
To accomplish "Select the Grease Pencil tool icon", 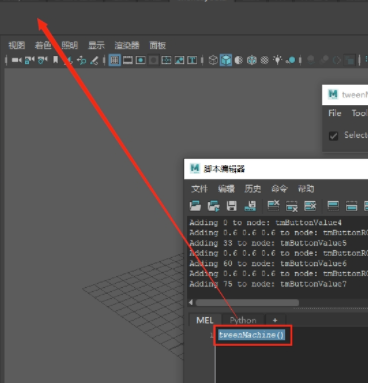I will (94, 60).
